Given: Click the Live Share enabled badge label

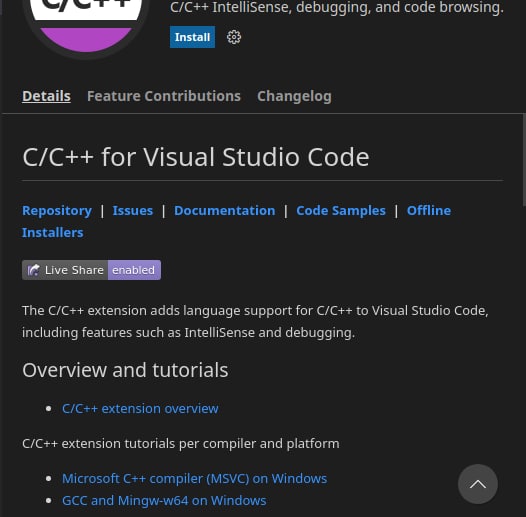Looking at the screenshot, I should point(91,270).
